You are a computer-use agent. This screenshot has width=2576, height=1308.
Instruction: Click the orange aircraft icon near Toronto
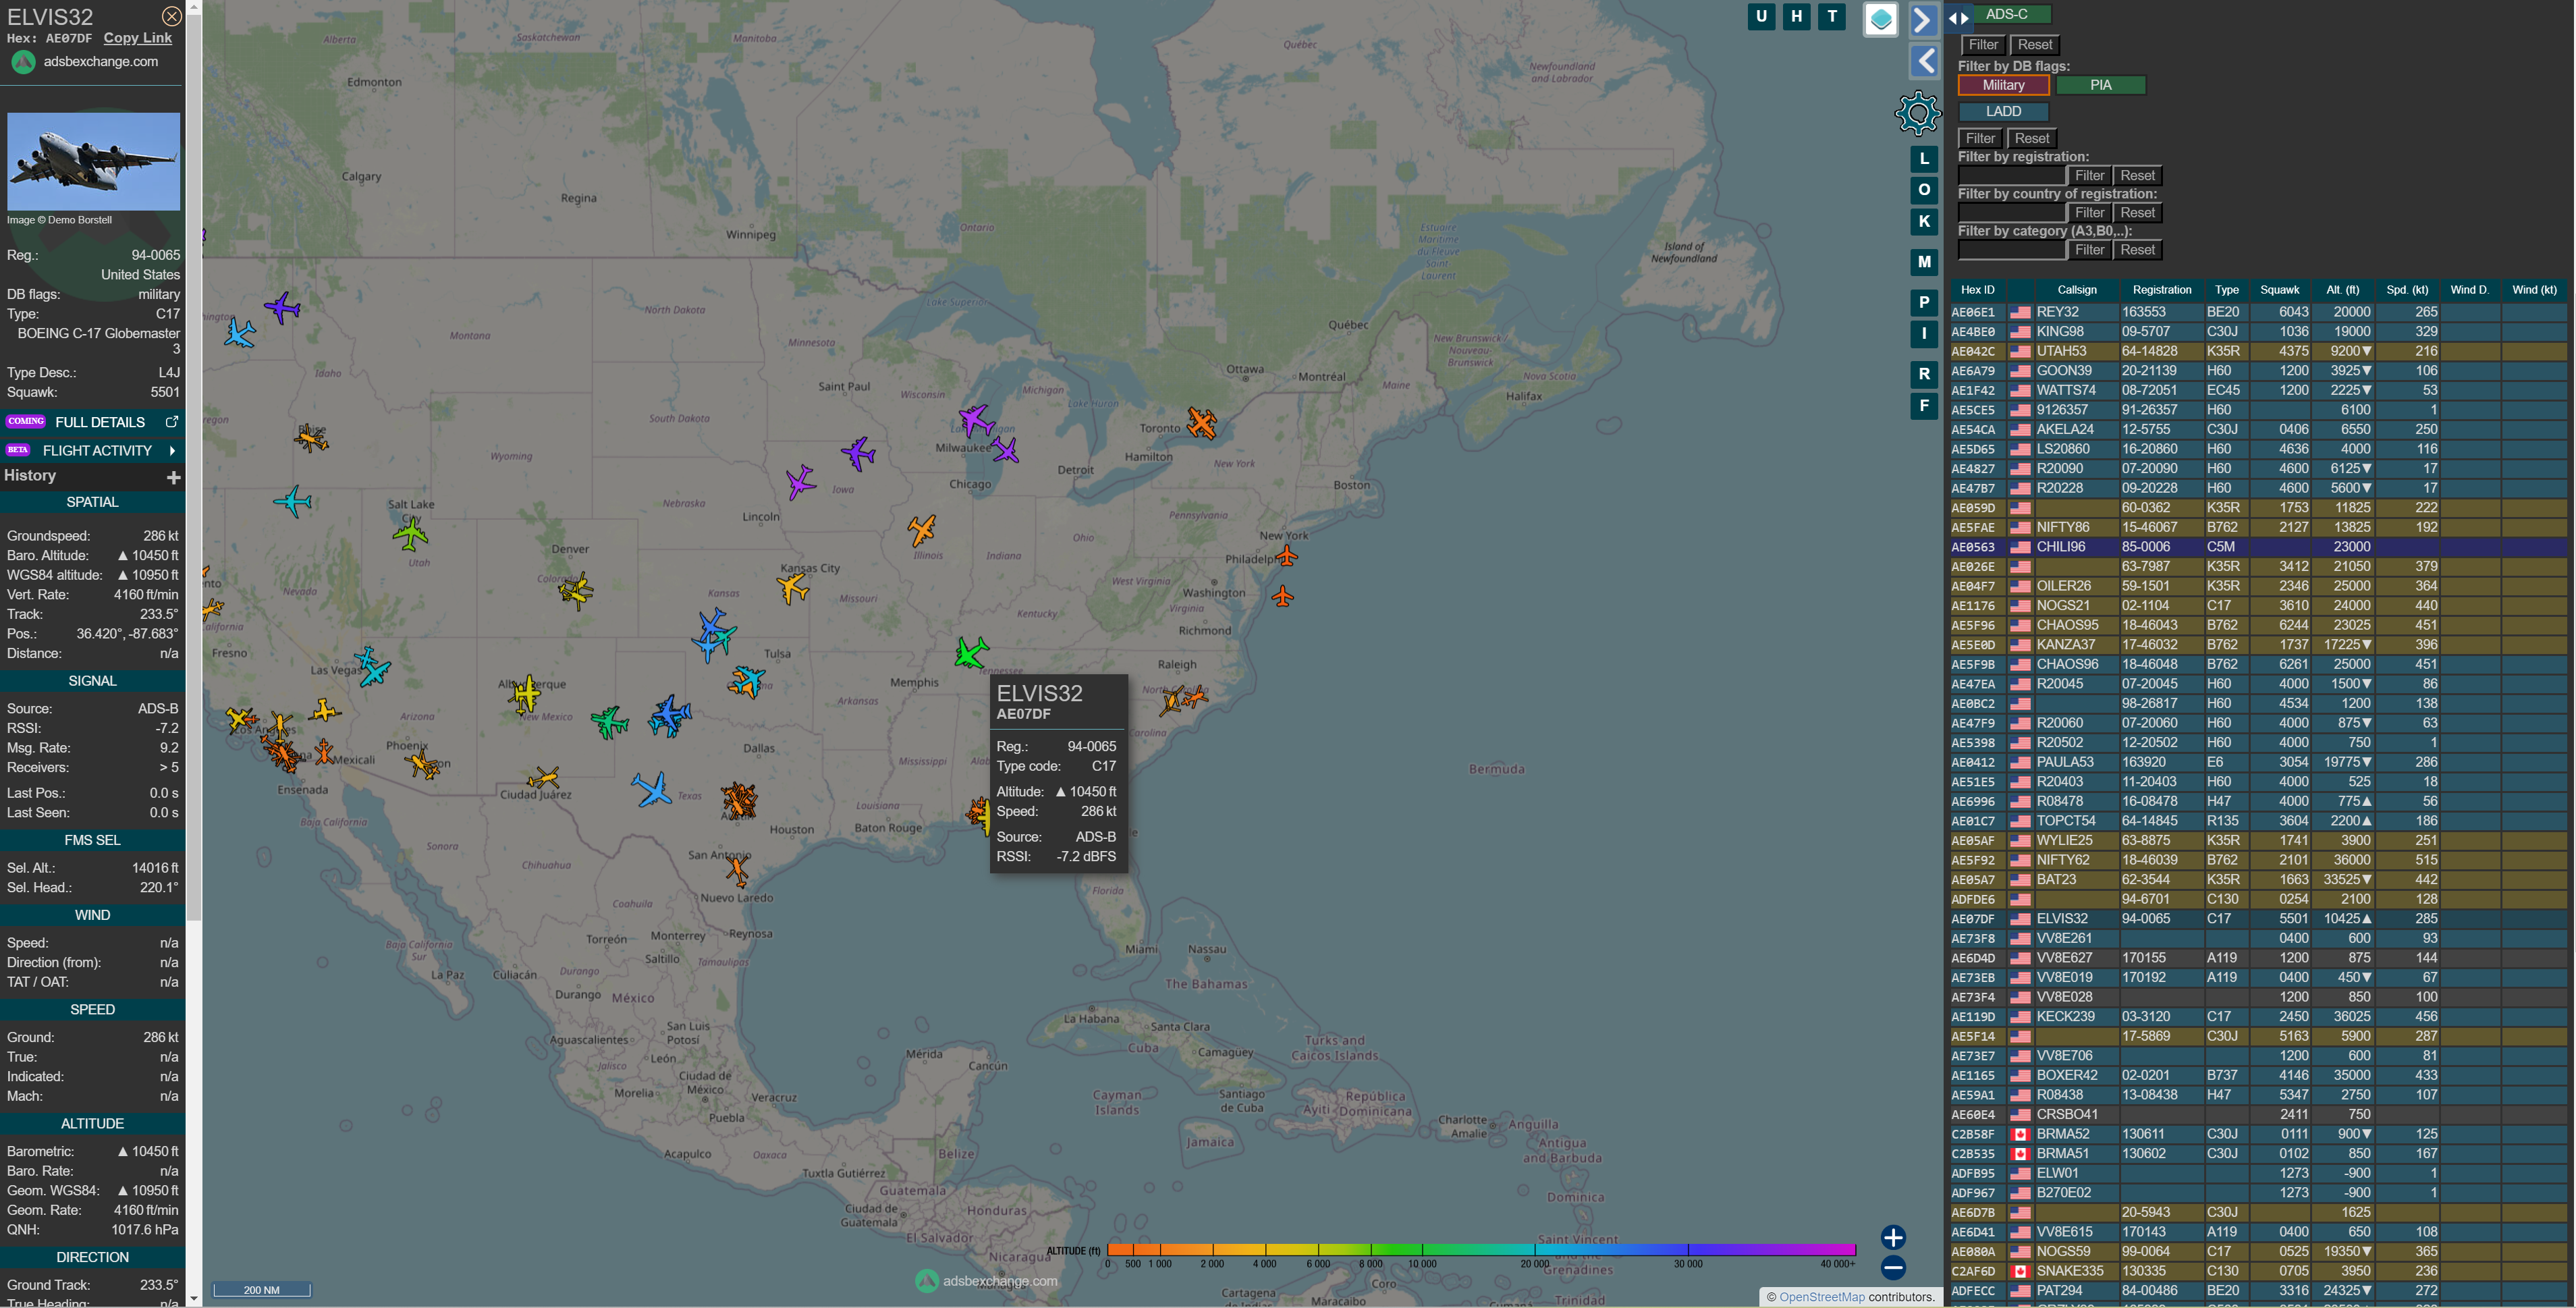tap(1201, 423)
